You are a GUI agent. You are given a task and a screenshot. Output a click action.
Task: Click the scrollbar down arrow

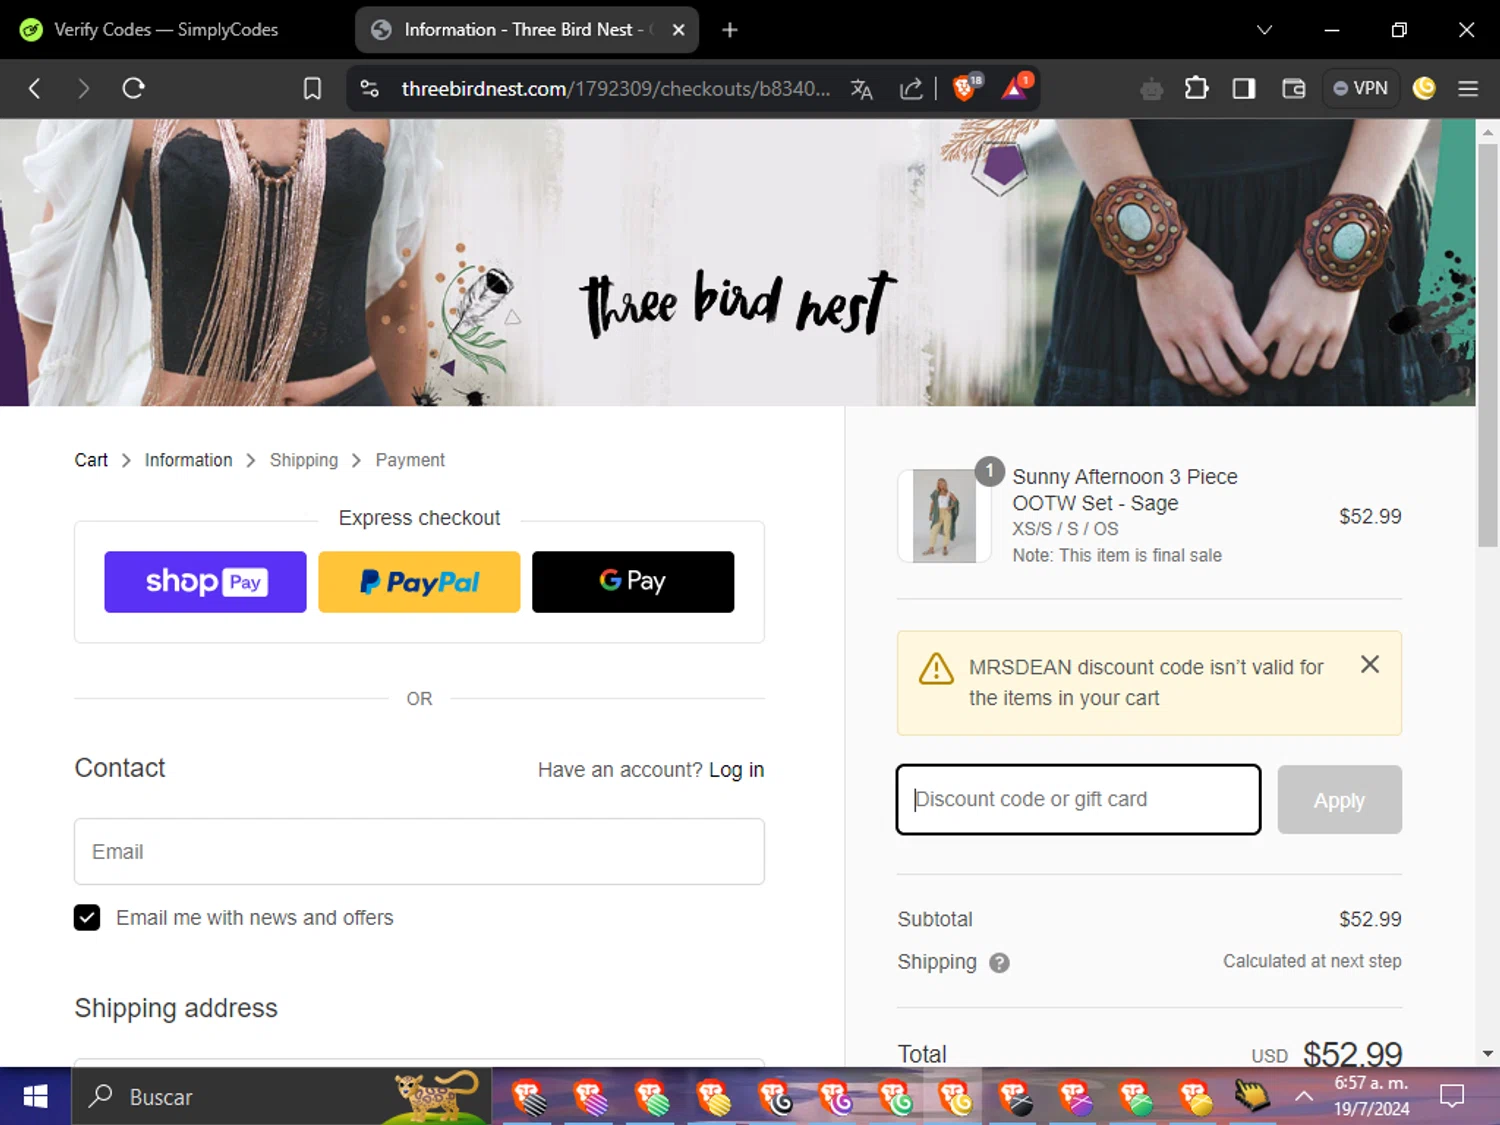(x=1487, y=1053)
